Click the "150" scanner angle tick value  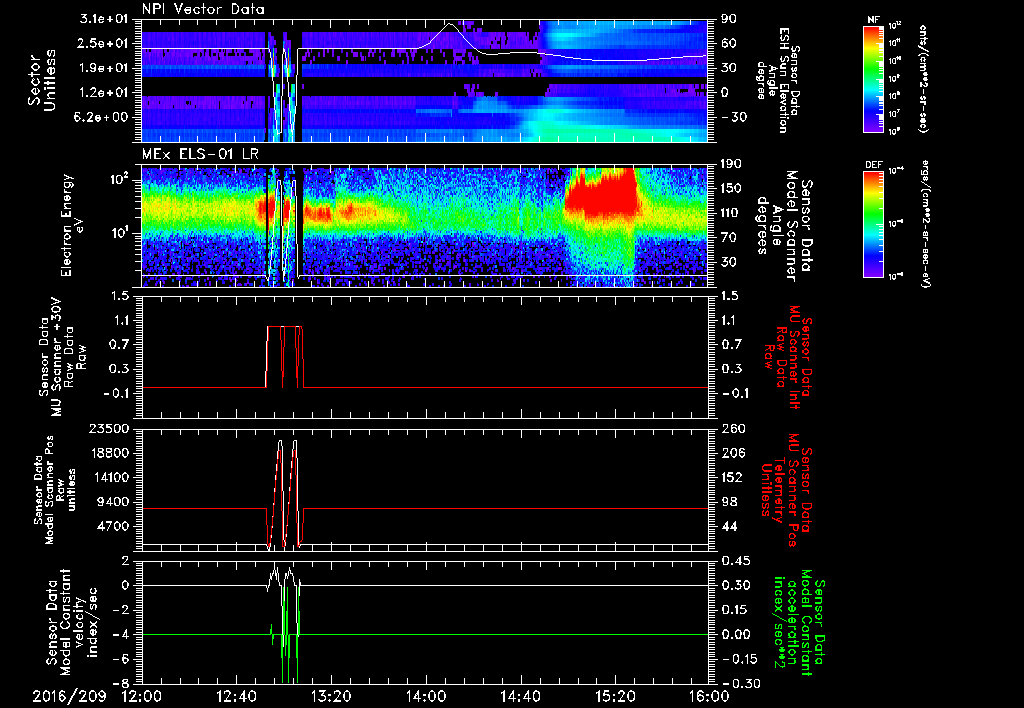[731, 189]
